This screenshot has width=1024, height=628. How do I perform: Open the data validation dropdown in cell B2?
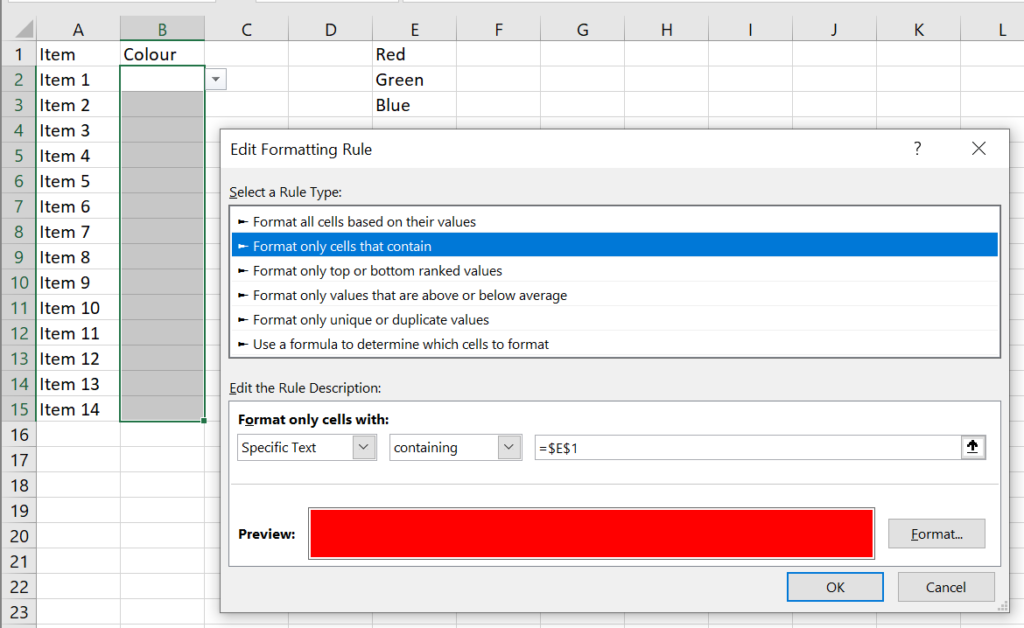(x=216, y=80)
